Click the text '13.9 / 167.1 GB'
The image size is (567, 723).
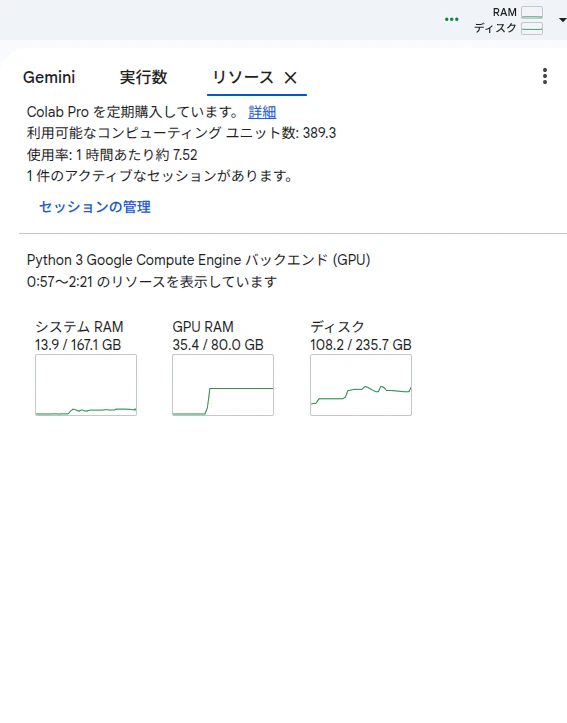point(78,345)
